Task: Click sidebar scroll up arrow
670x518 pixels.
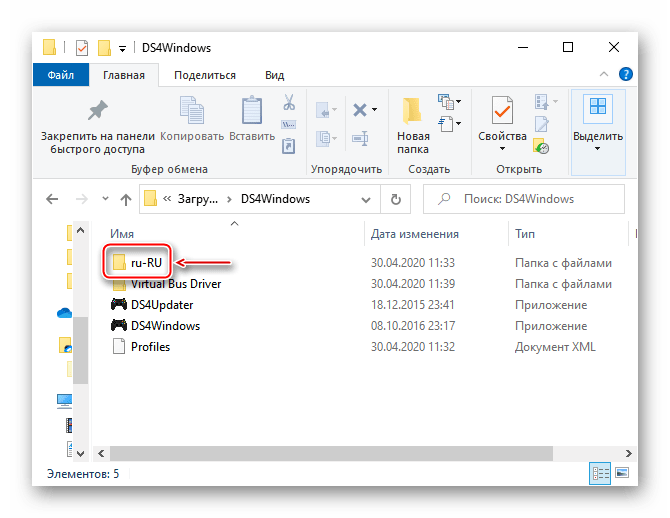Action: click(80, 230)
